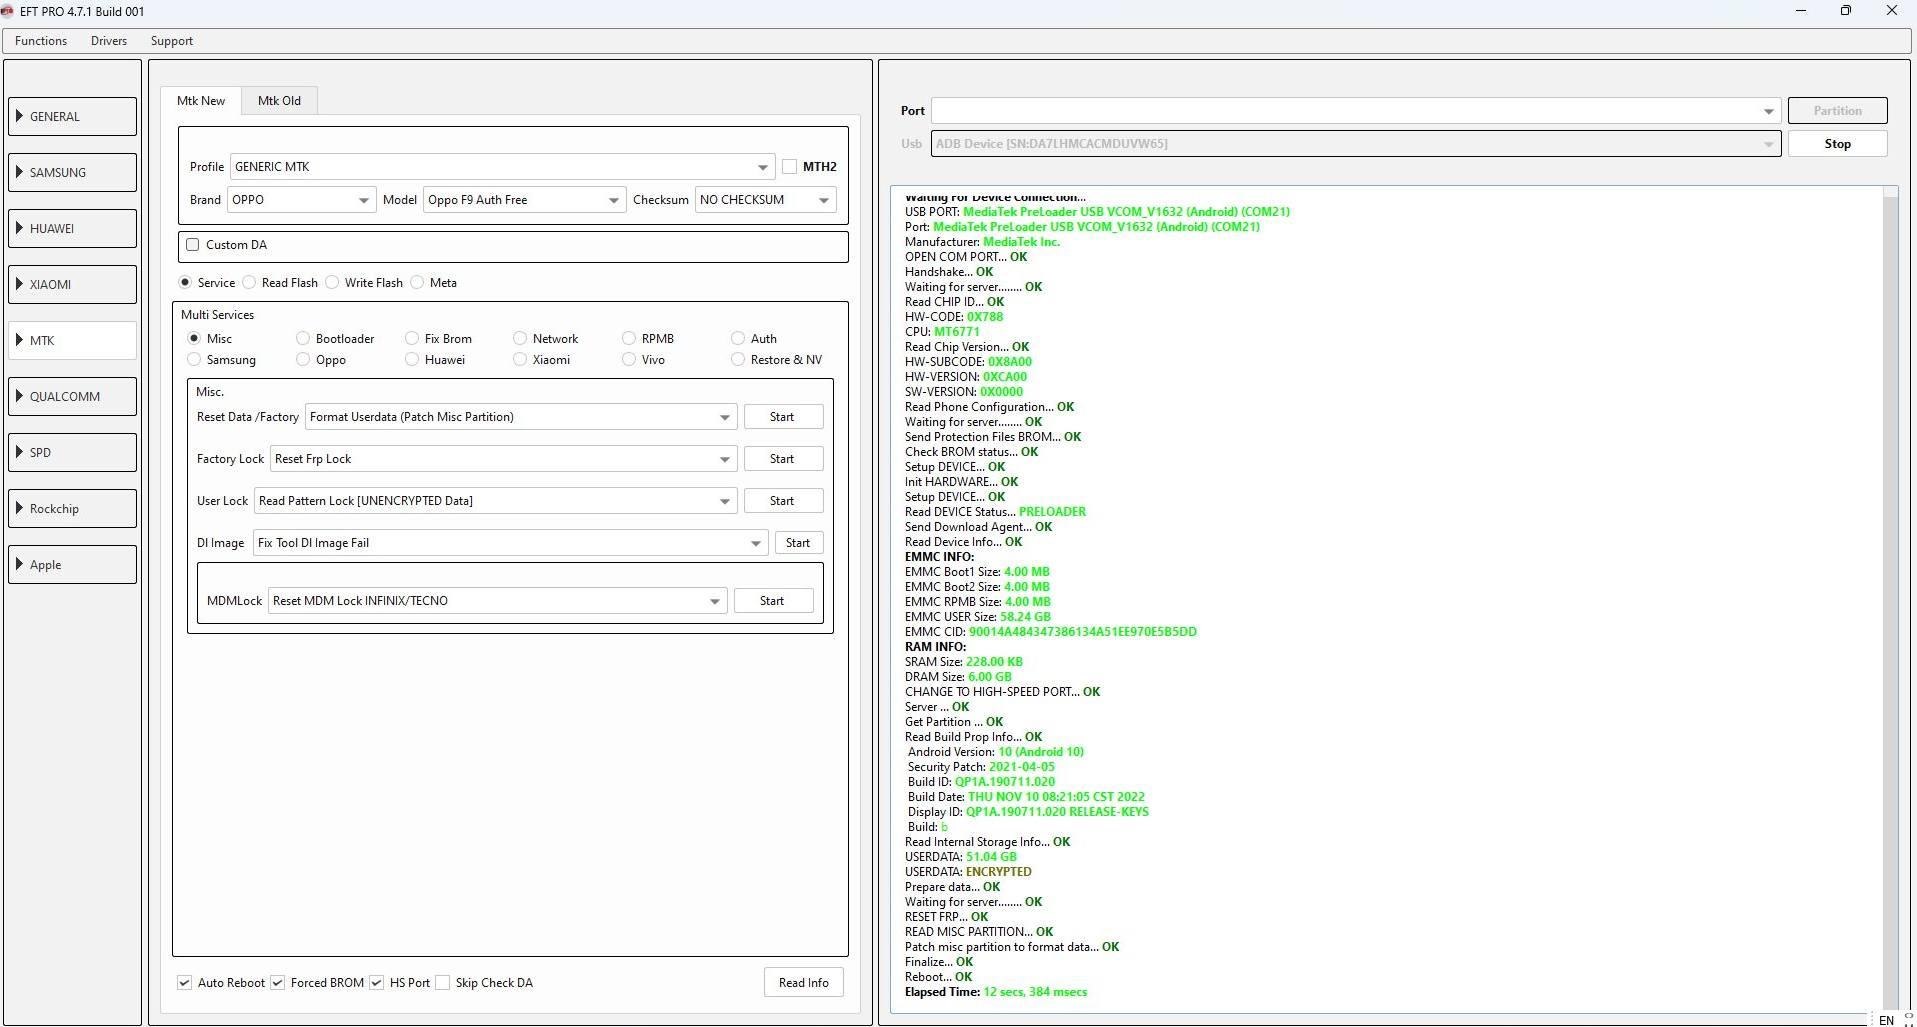Switch to the Mtk Old tab
Viewport: 1917px width, 1027px height.
[x=279, y=100]
